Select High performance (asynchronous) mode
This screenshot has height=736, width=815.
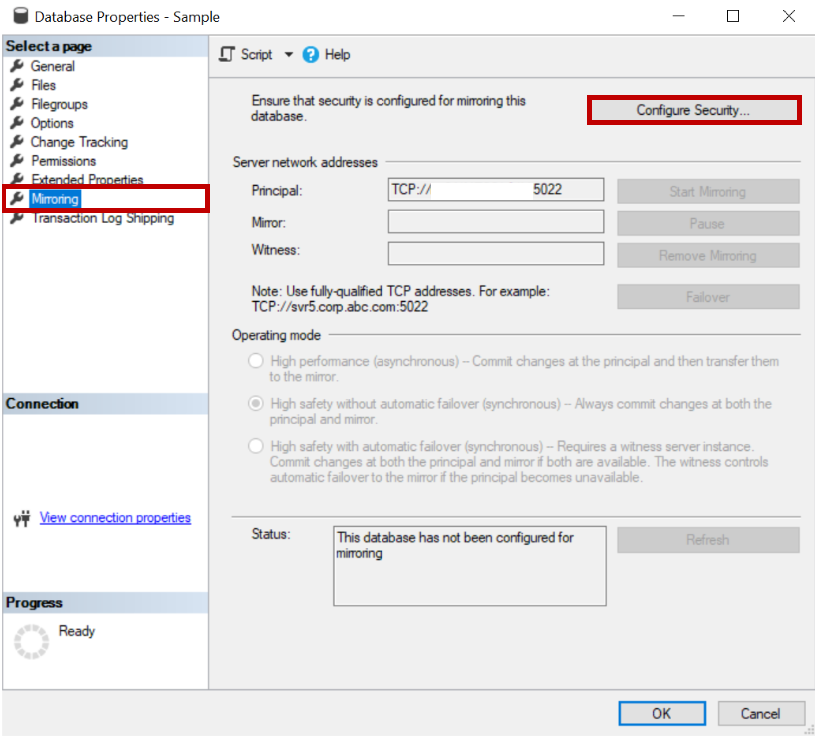(255, 361)
